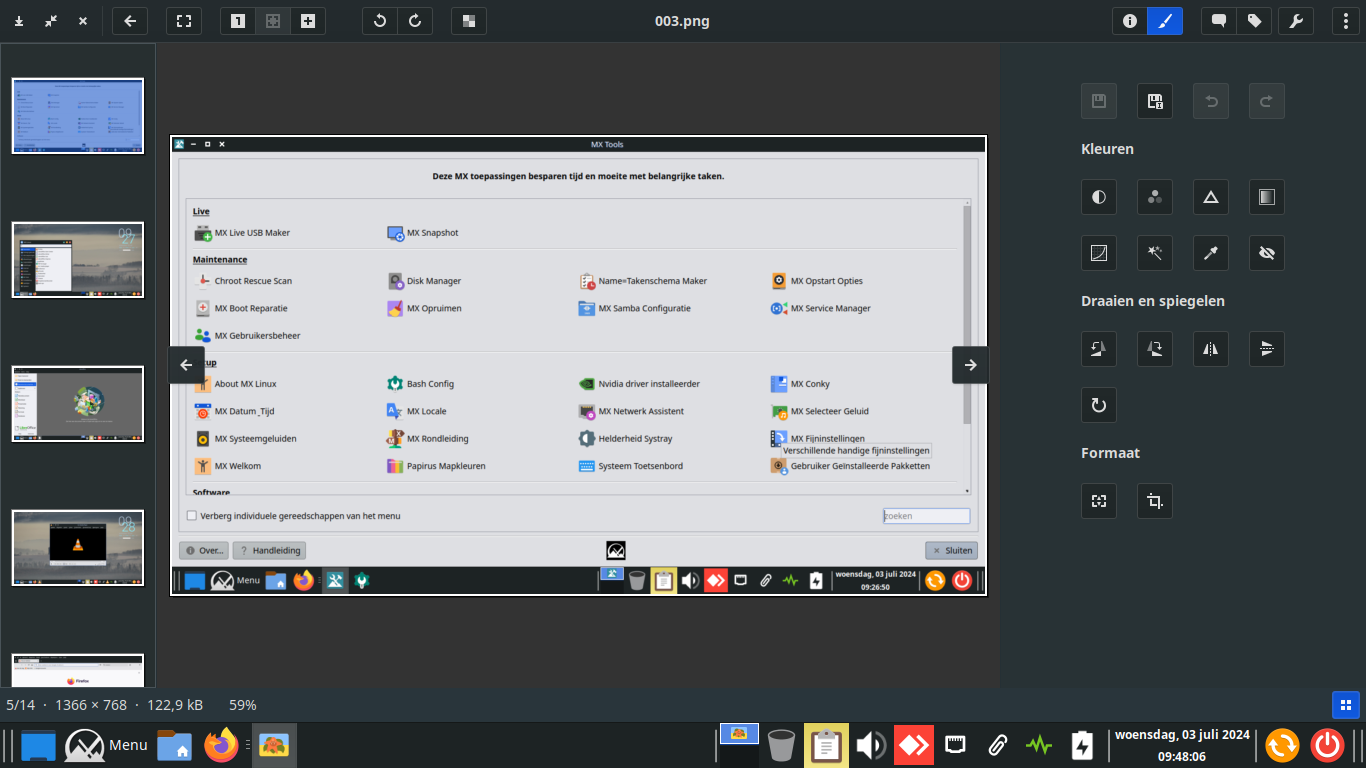This screenshot has height=768, width=1366.
Task: Click the save as icon in edit panel
Action: click(1155, 101)
